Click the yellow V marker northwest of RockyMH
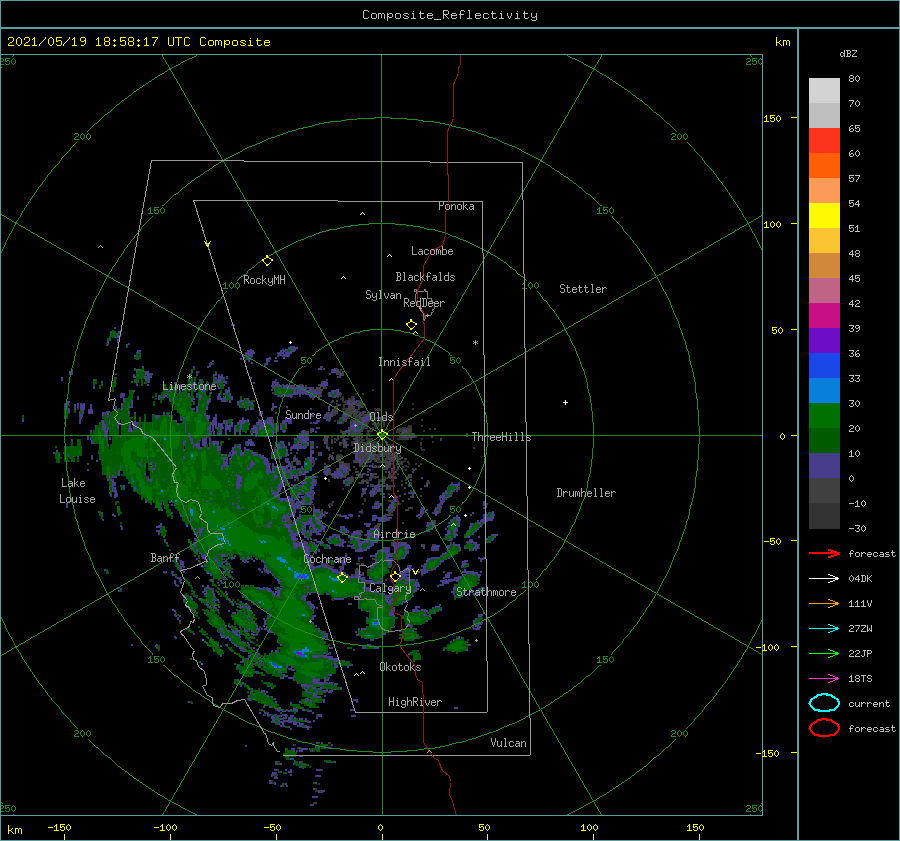Screen dimensions: 900x841 (208, 244)
